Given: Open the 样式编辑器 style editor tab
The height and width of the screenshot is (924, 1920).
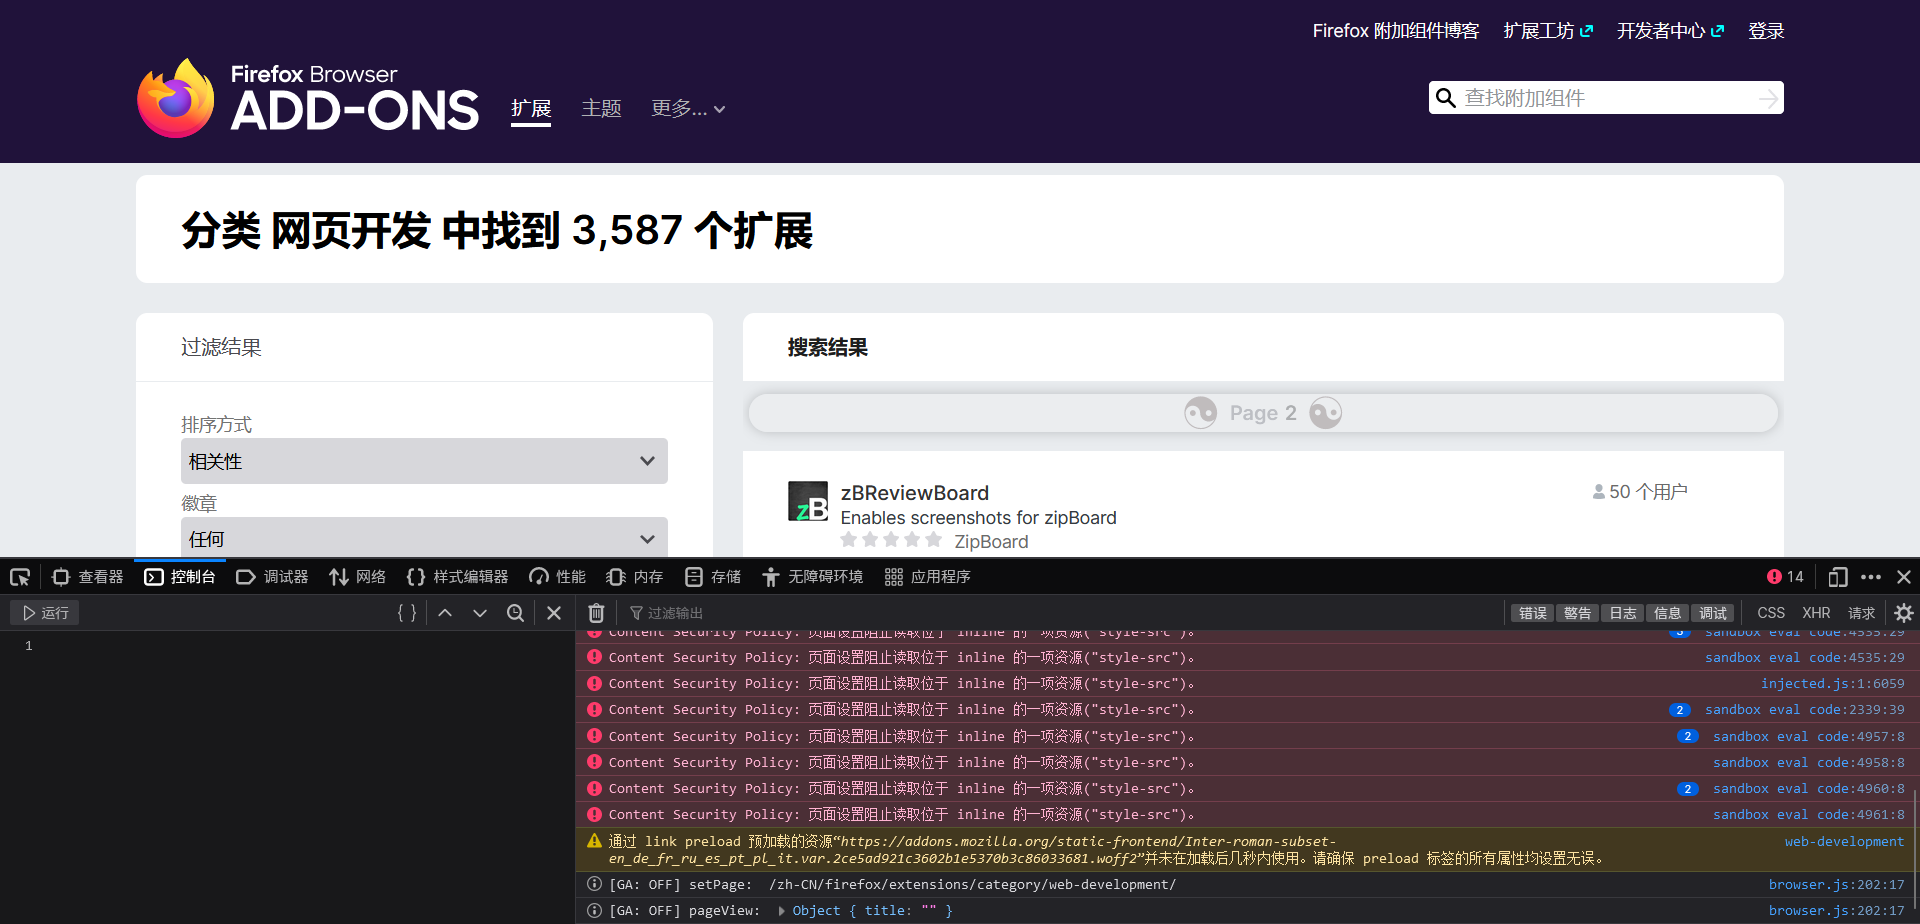Looking at the screenshot, I should point(458,577).
